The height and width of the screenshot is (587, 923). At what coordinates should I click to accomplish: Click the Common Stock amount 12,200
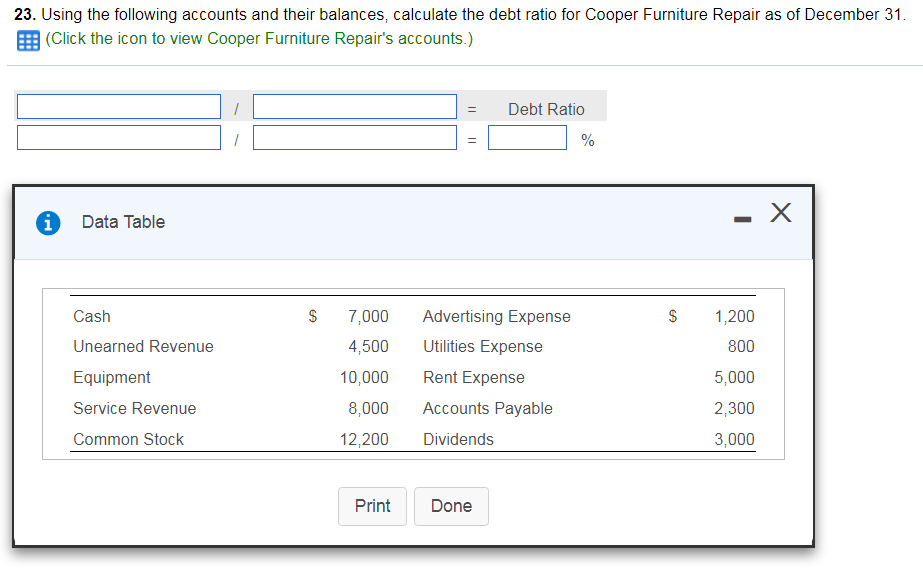(369, 439)
